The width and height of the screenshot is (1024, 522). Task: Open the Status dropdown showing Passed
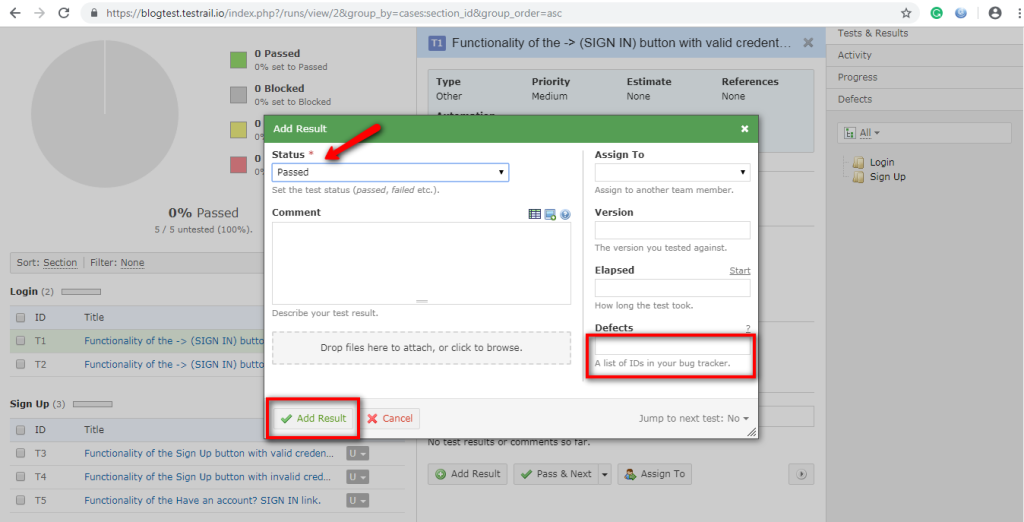pos(390,172)
